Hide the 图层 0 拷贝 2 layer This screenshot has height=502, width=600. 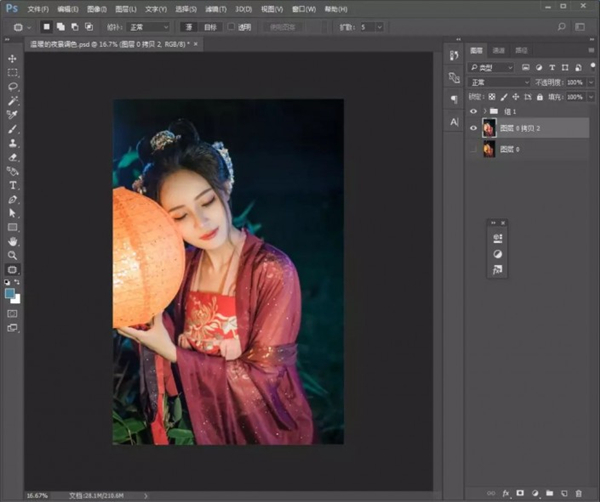(x=474, y=128)
